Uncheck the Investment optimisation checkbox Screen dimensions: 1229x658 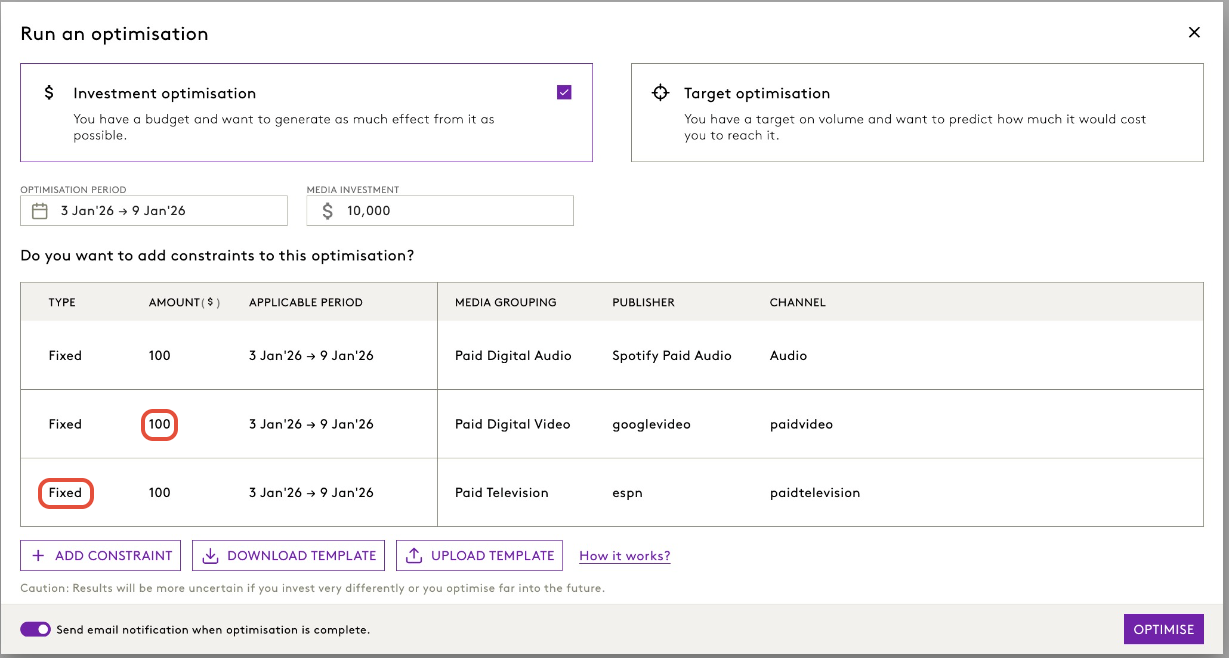click(x=565, y=92)
